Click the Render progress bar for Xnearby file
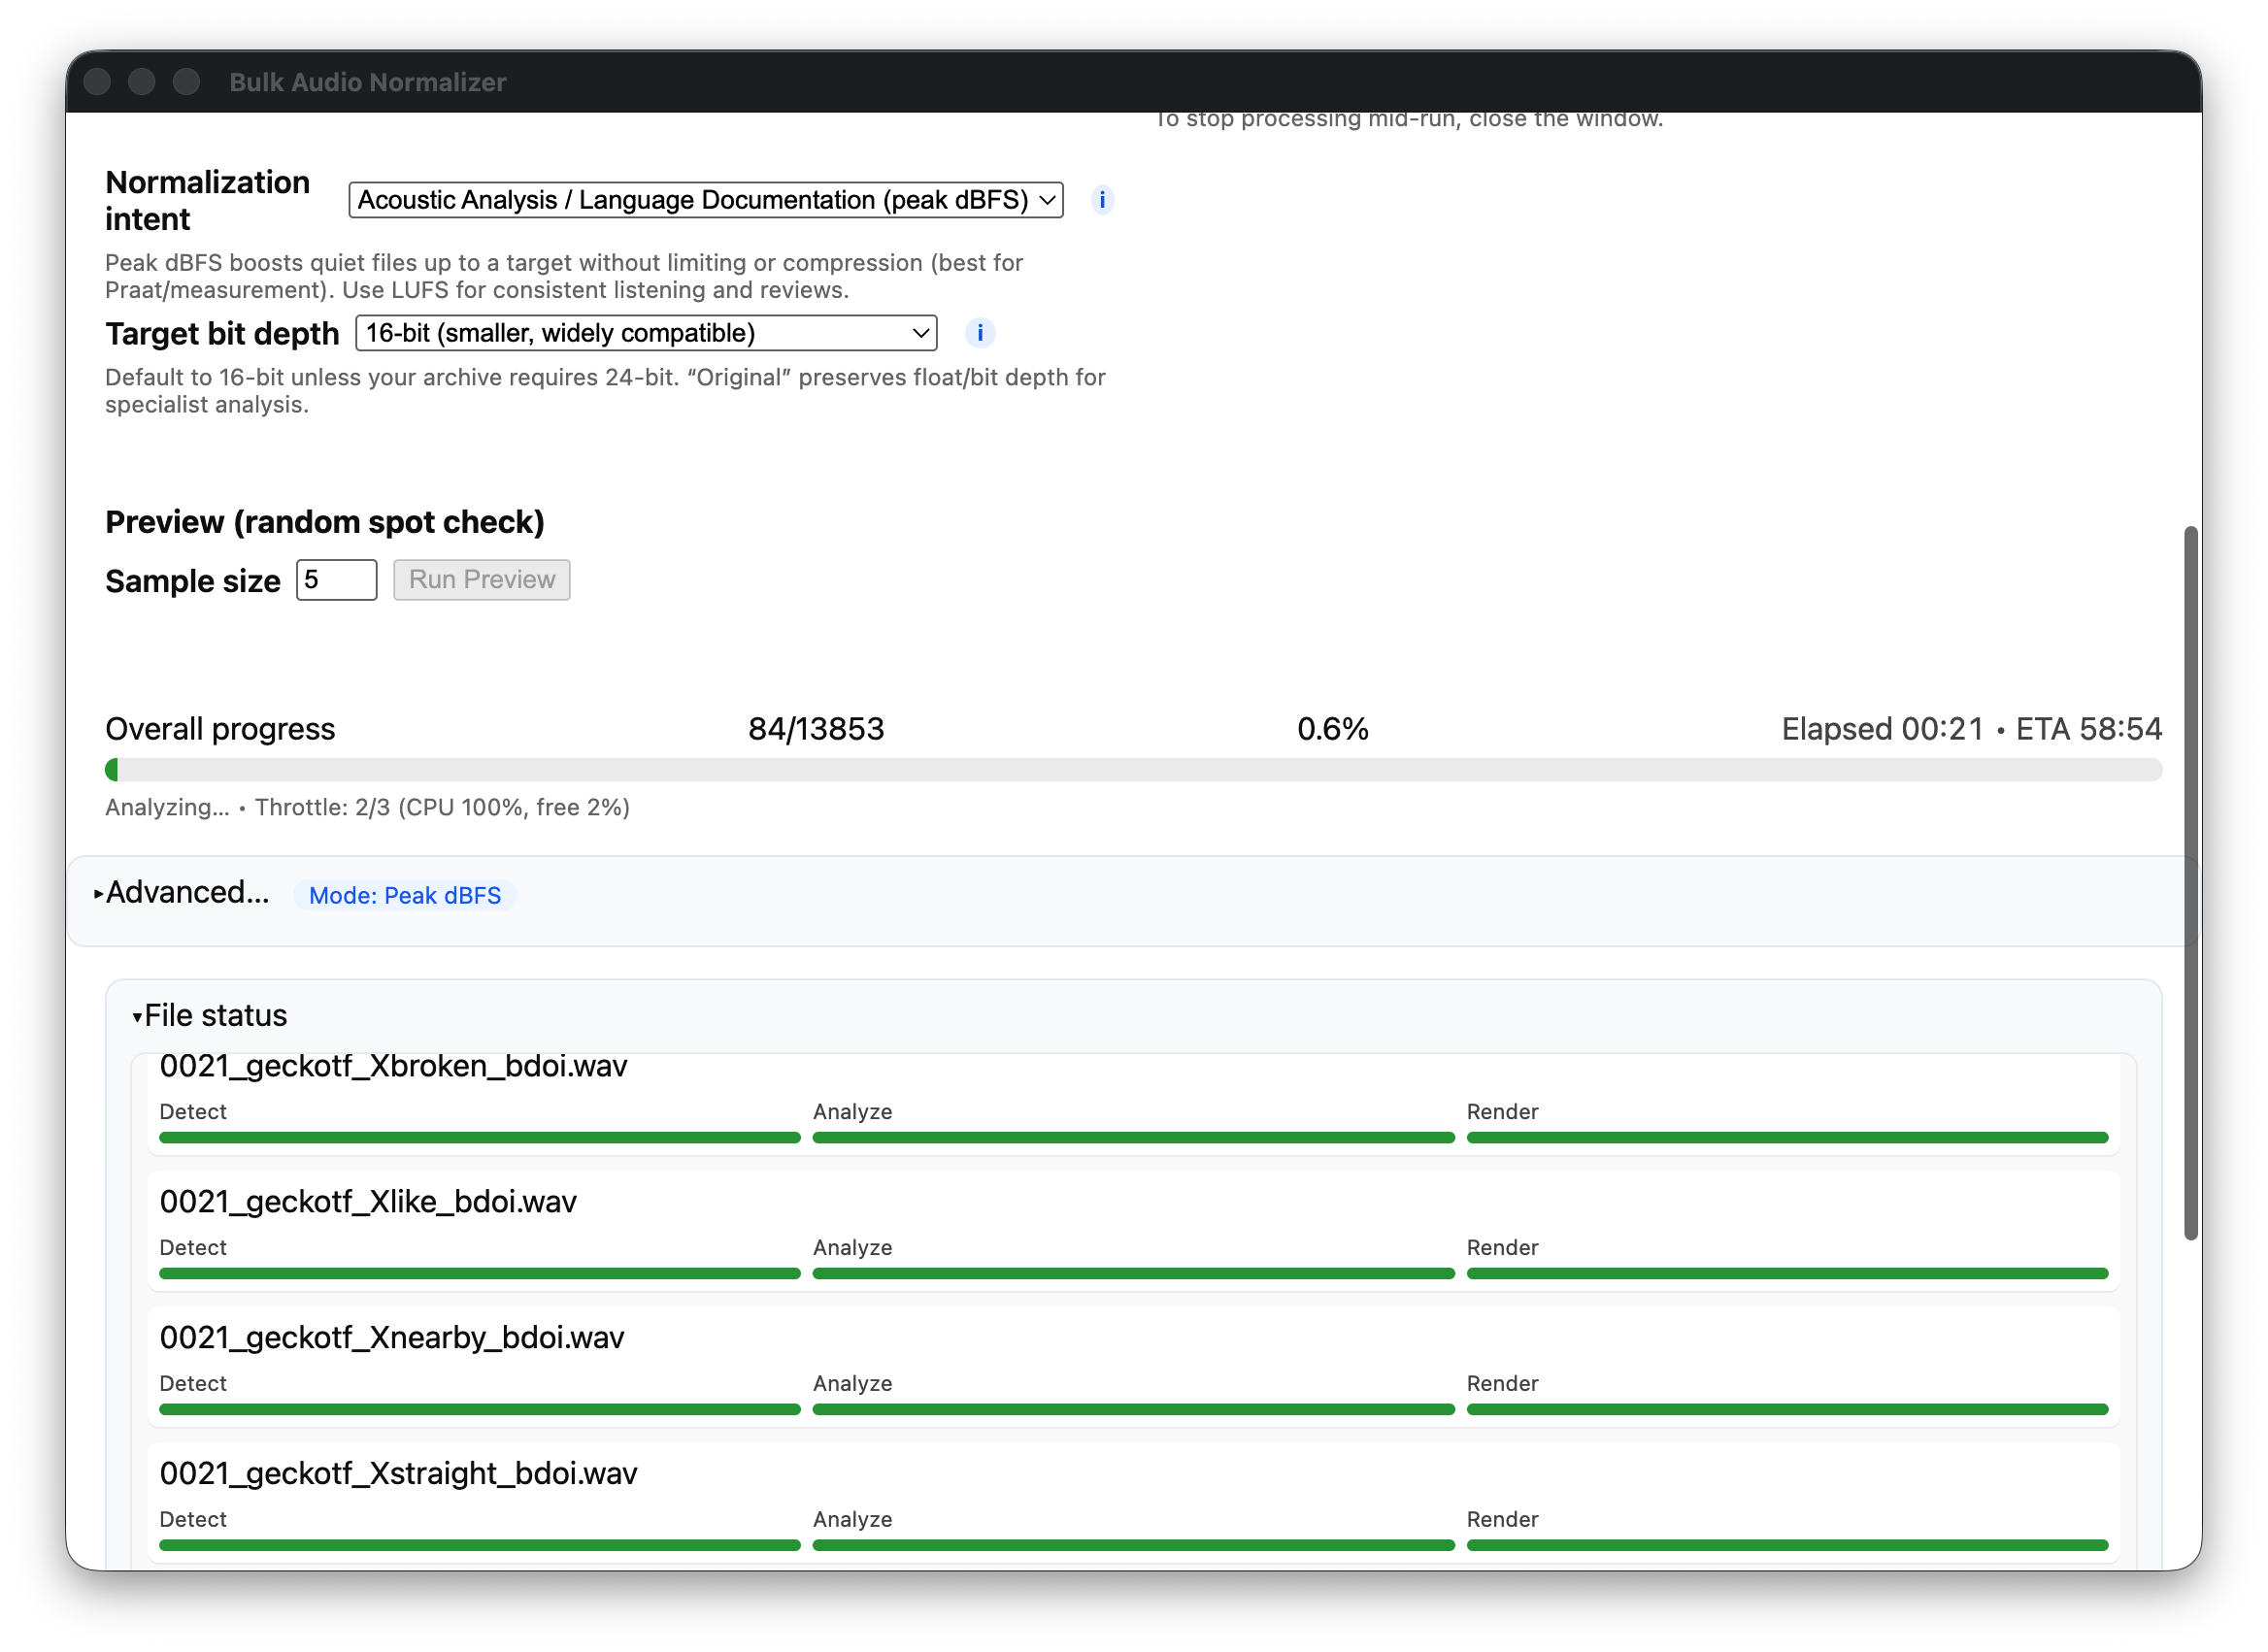The width and height of the screenshot is (2268, 1652). tap(1786, 1409)
